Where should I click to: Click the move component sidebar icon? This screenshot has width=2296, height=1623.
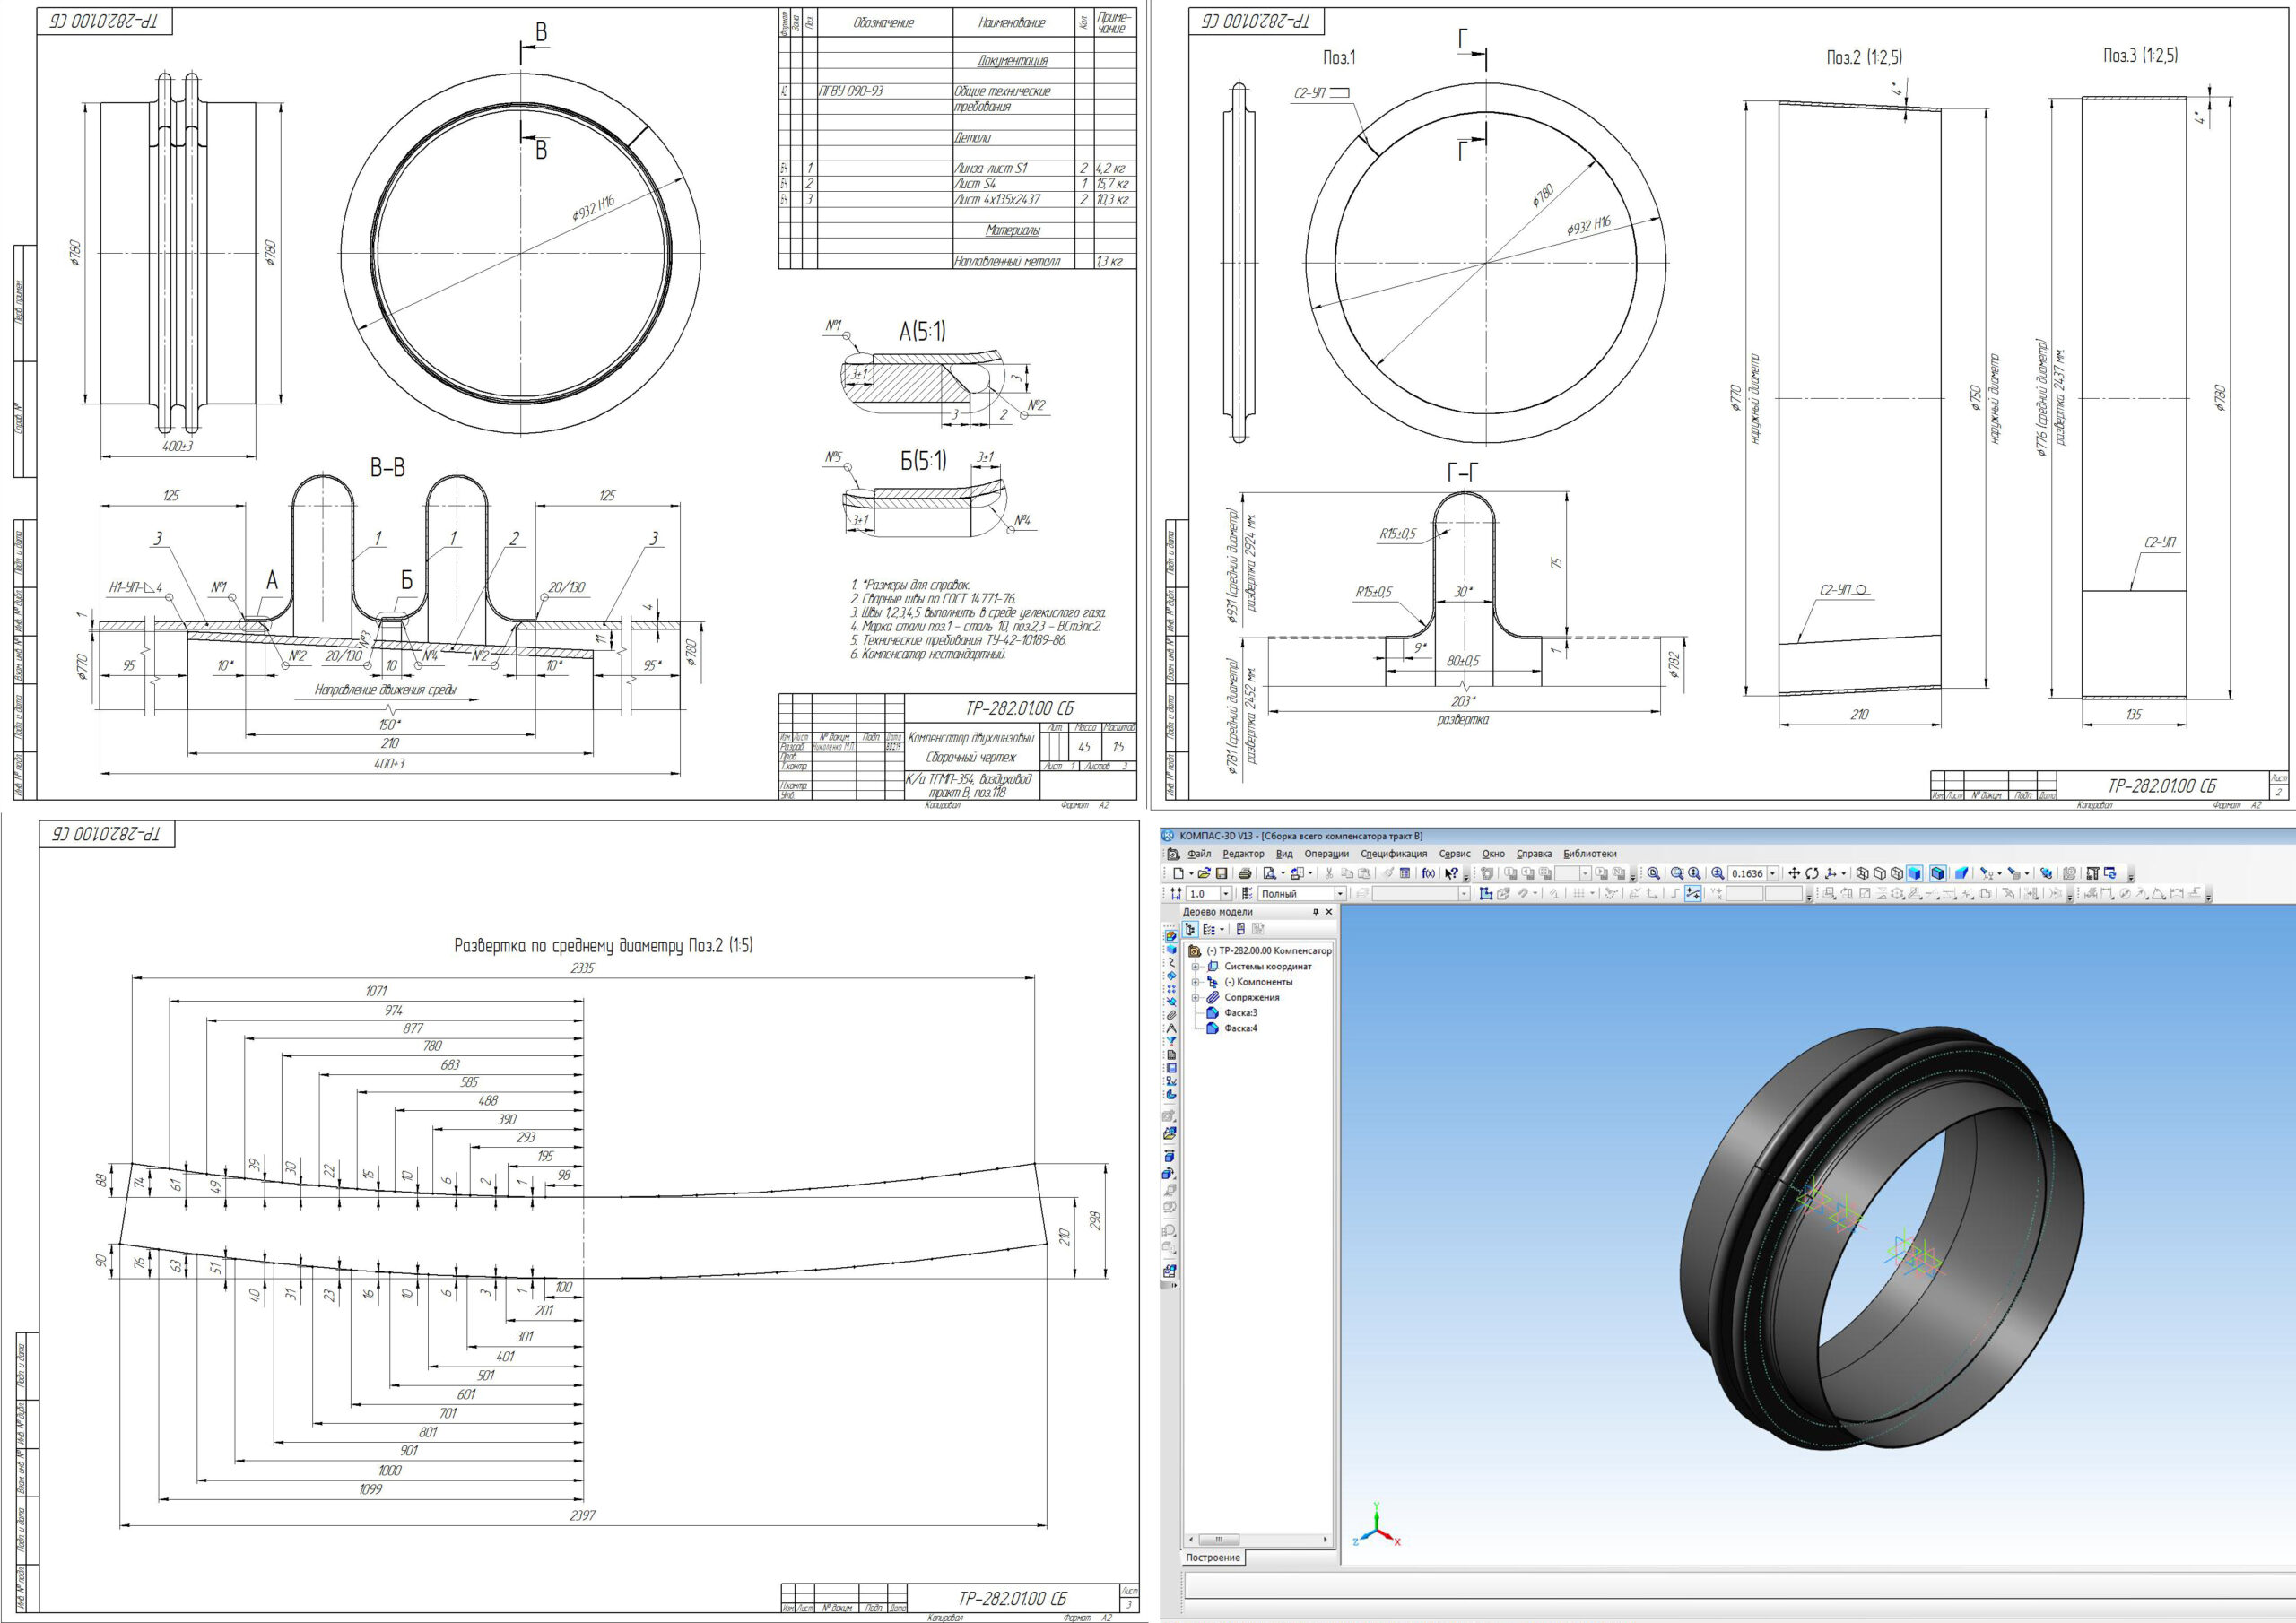tap(1170, 1156)
